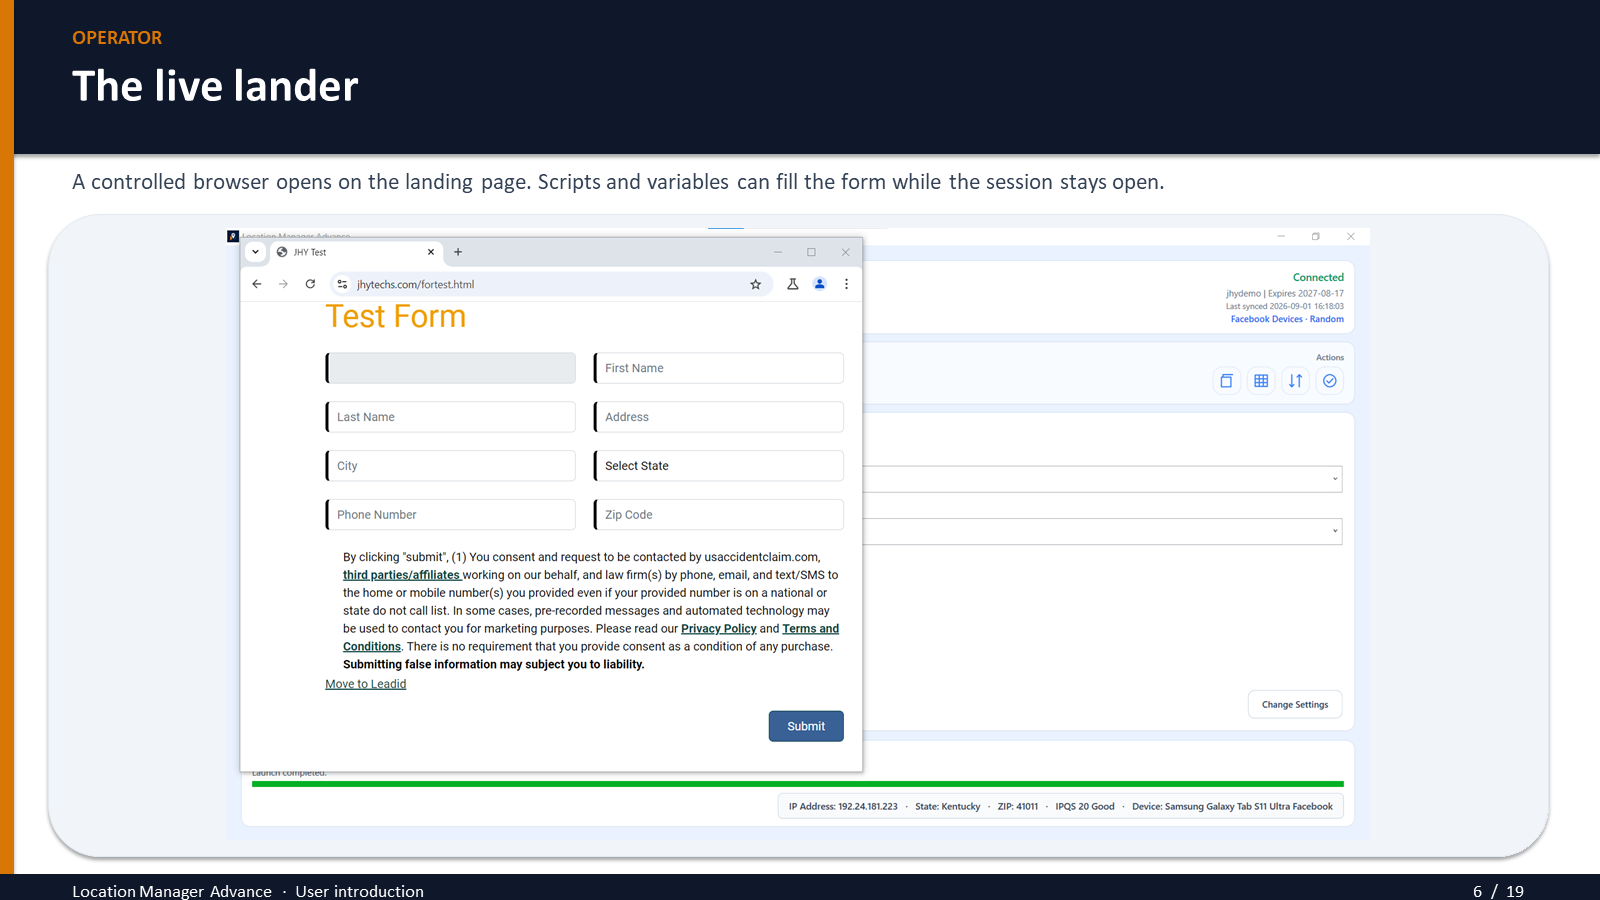Close the JHY Test browser window
1600x900 pixels.
point(845,252)
